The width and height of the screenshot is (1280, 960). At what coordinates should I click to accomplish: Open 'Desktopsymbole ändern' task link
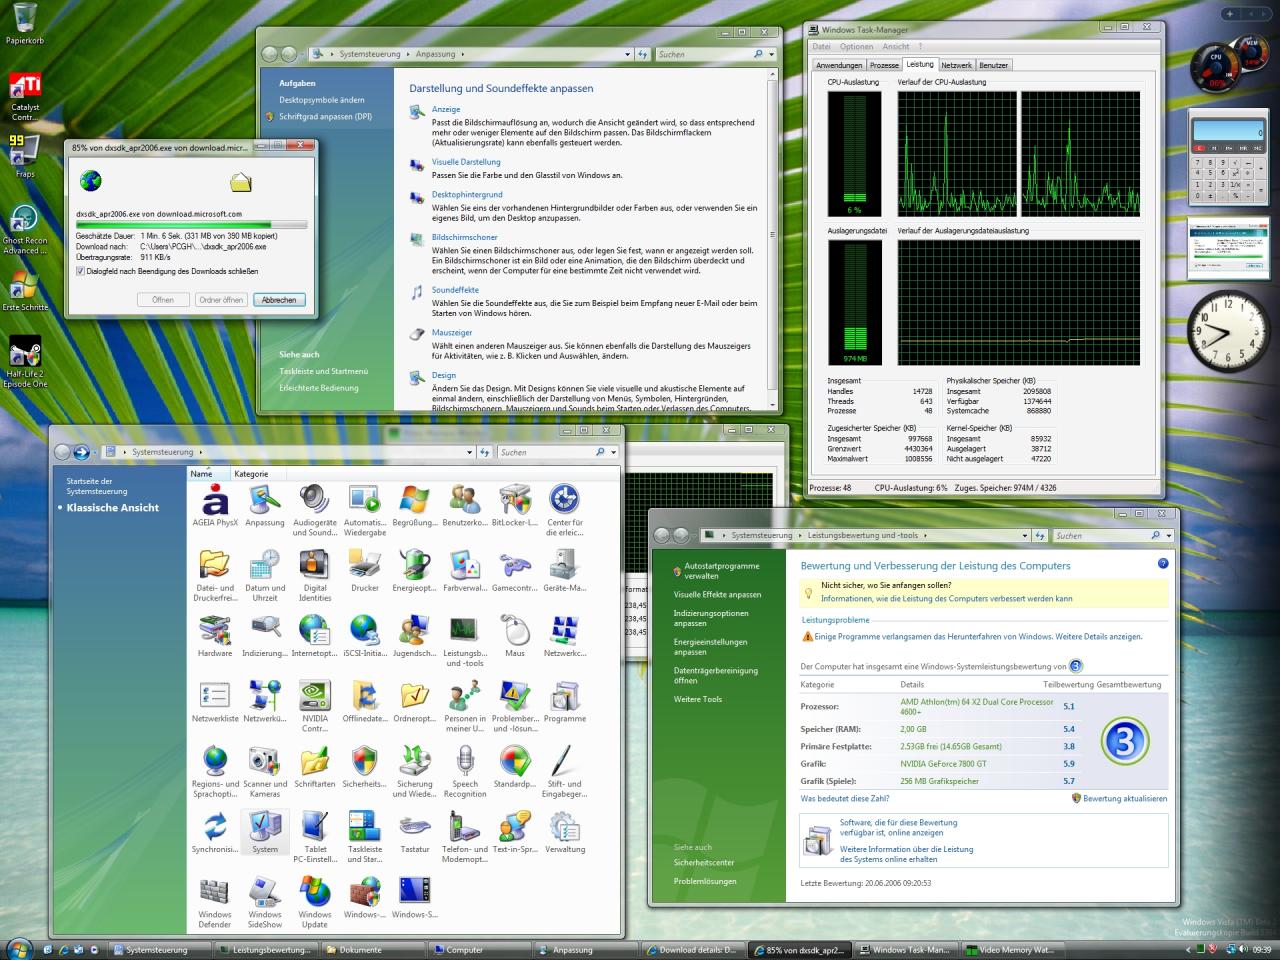(322, 100)
